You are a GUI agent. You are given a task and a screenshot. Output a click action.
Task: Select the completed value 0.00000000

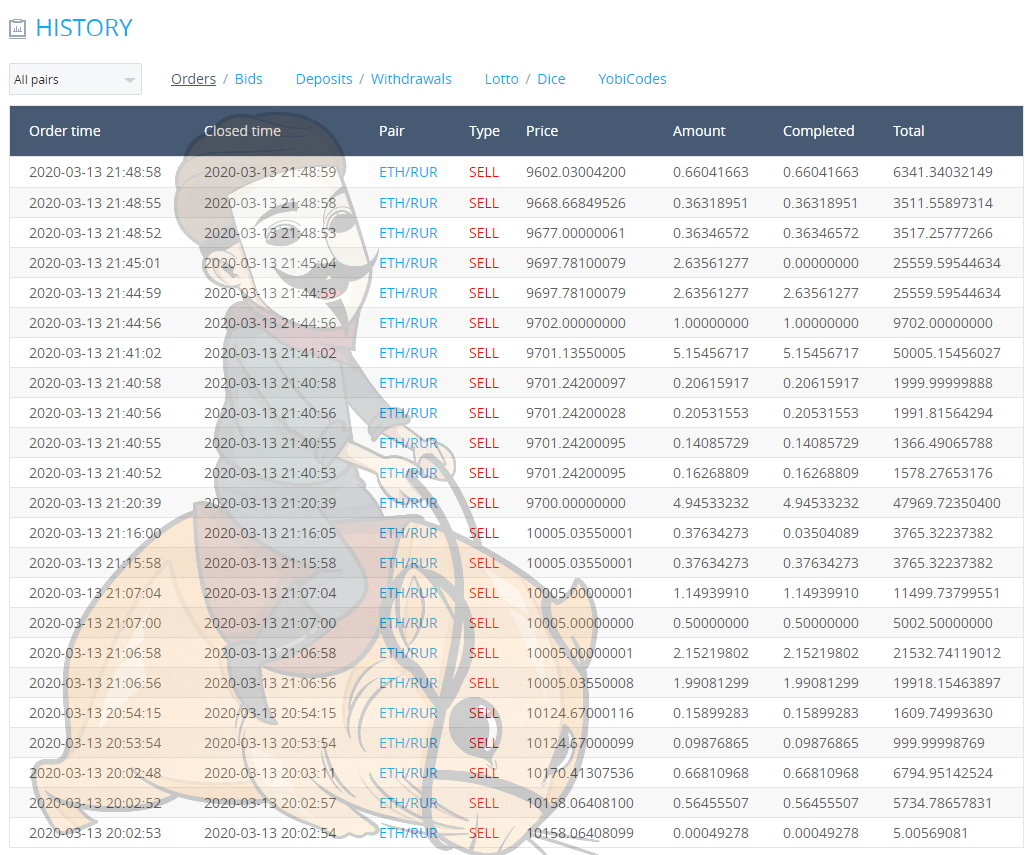[x=821, y=263]
